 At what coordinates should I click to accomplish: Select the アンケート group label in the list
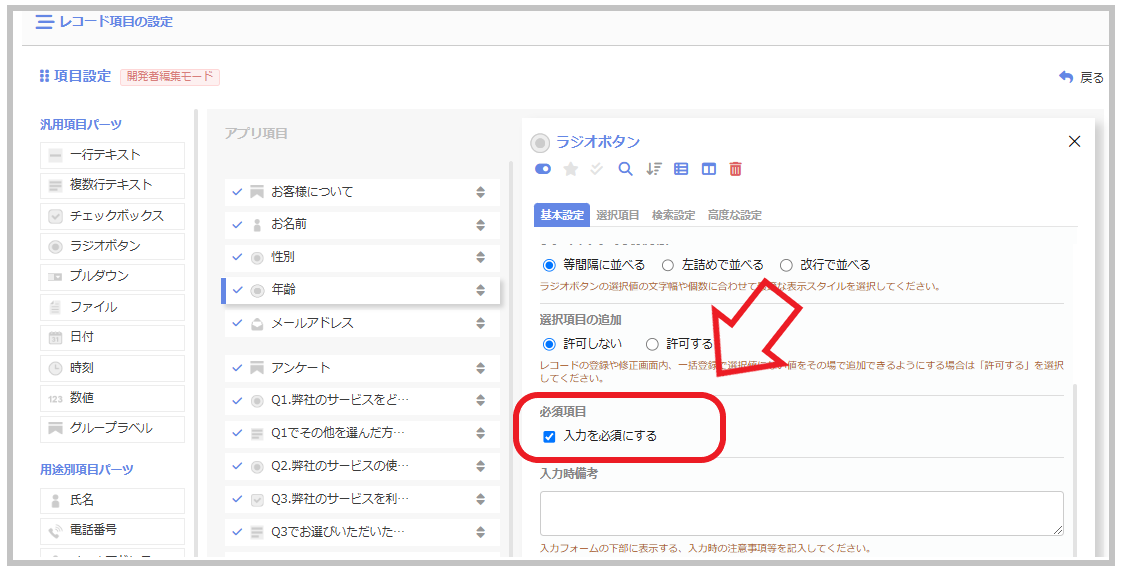pyautogui.click(x=300, y=368)
